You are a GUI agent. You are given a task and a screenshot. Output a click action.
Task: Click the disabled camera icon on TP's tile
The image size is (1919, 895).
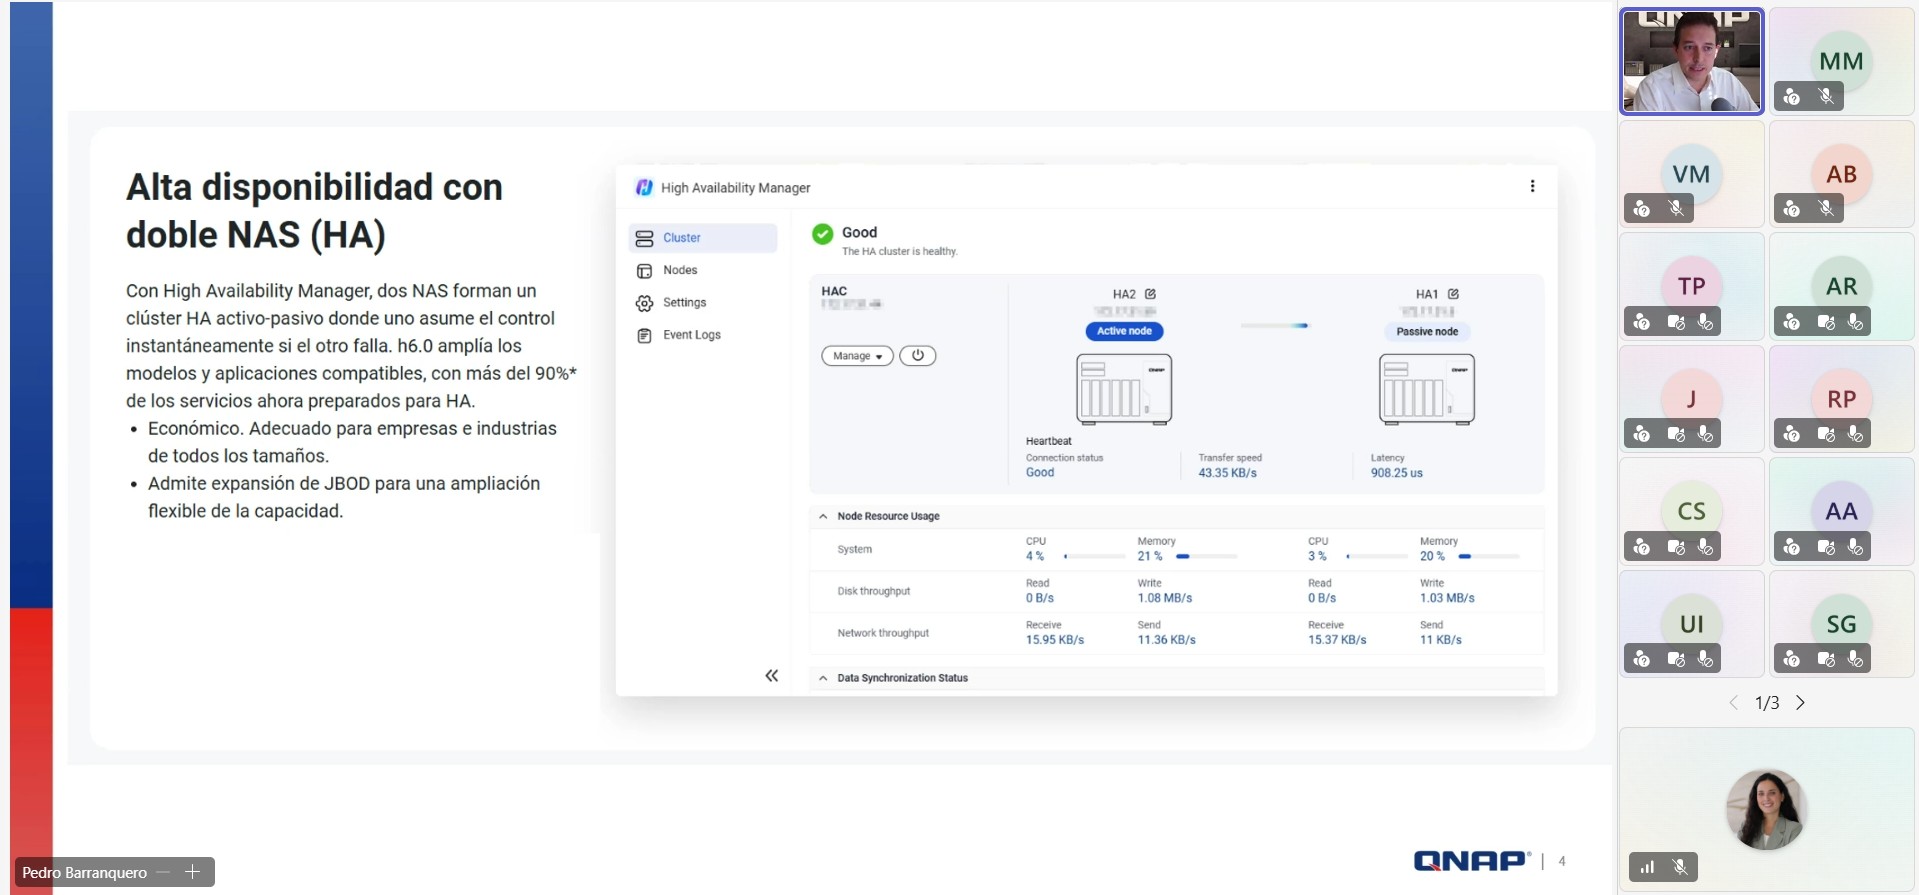pyautogui.click(x=1676, y=322)
